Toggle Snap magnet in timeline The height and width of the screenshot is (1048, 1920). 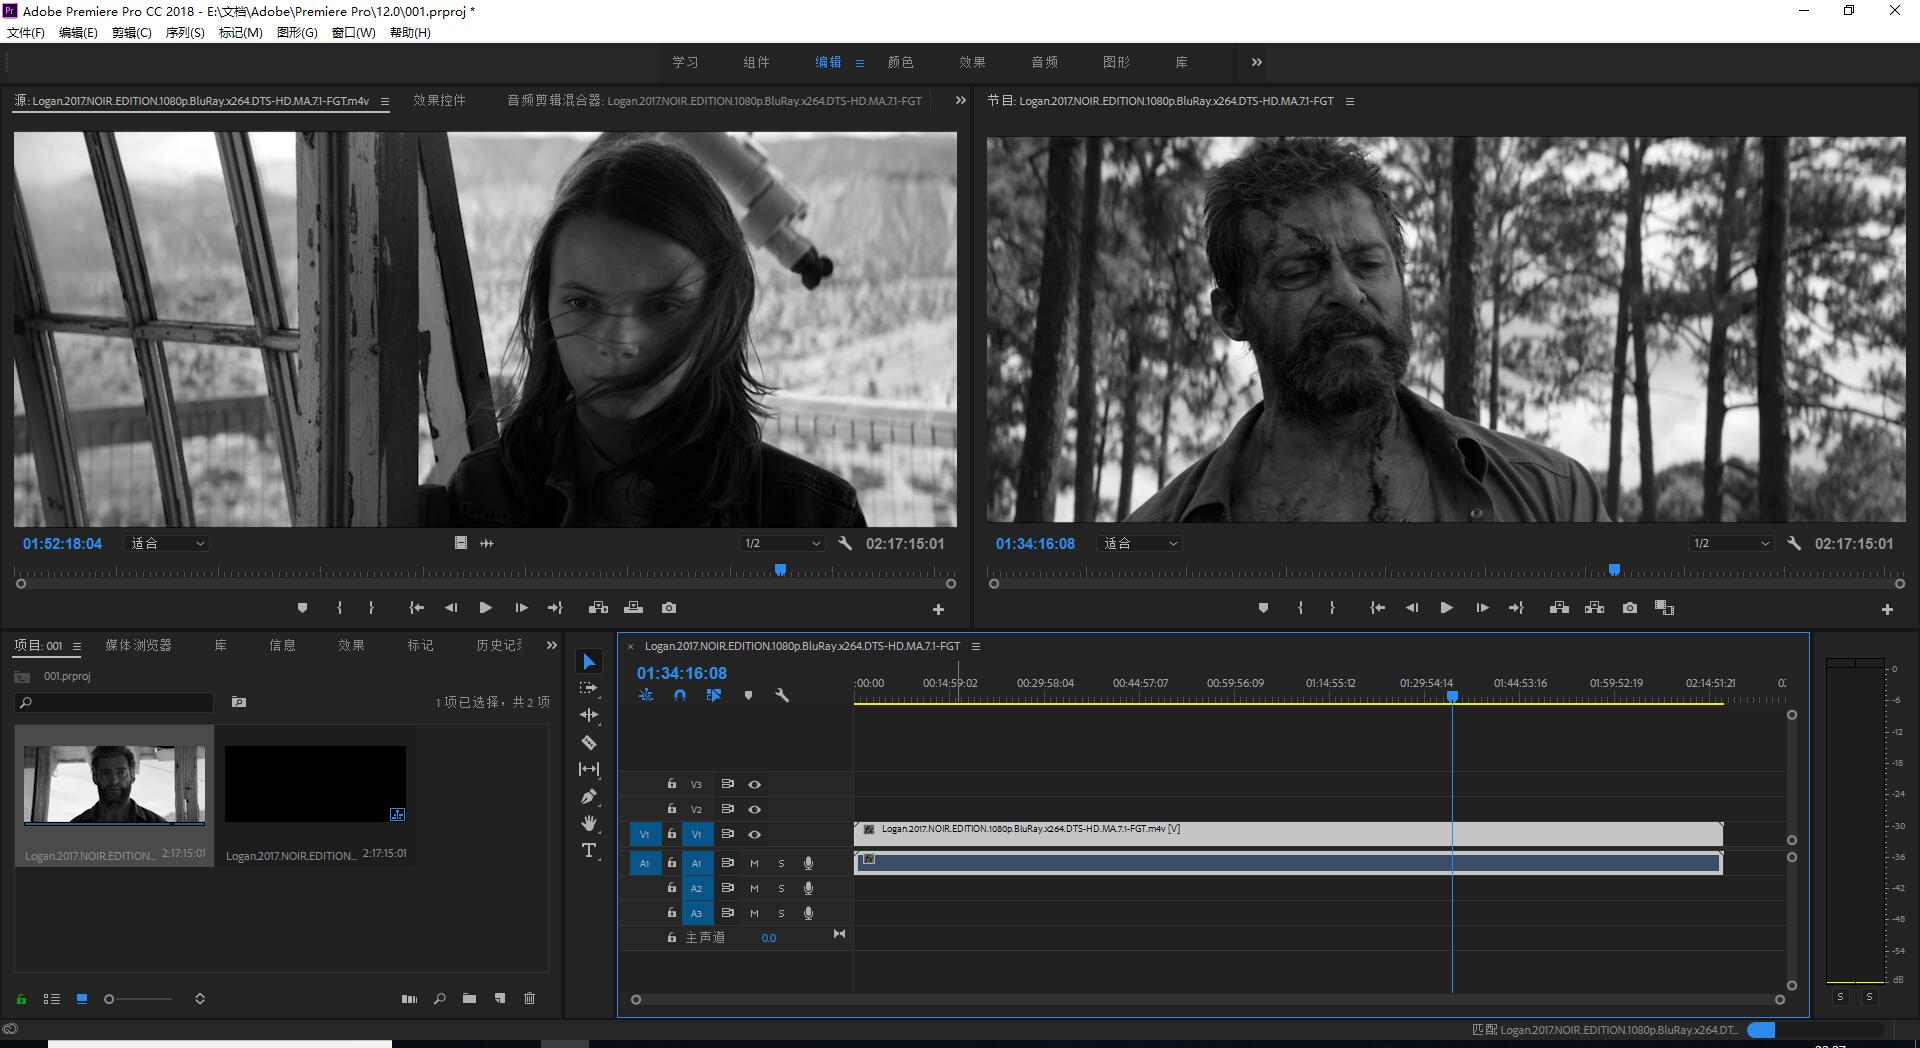click(680, 695)
